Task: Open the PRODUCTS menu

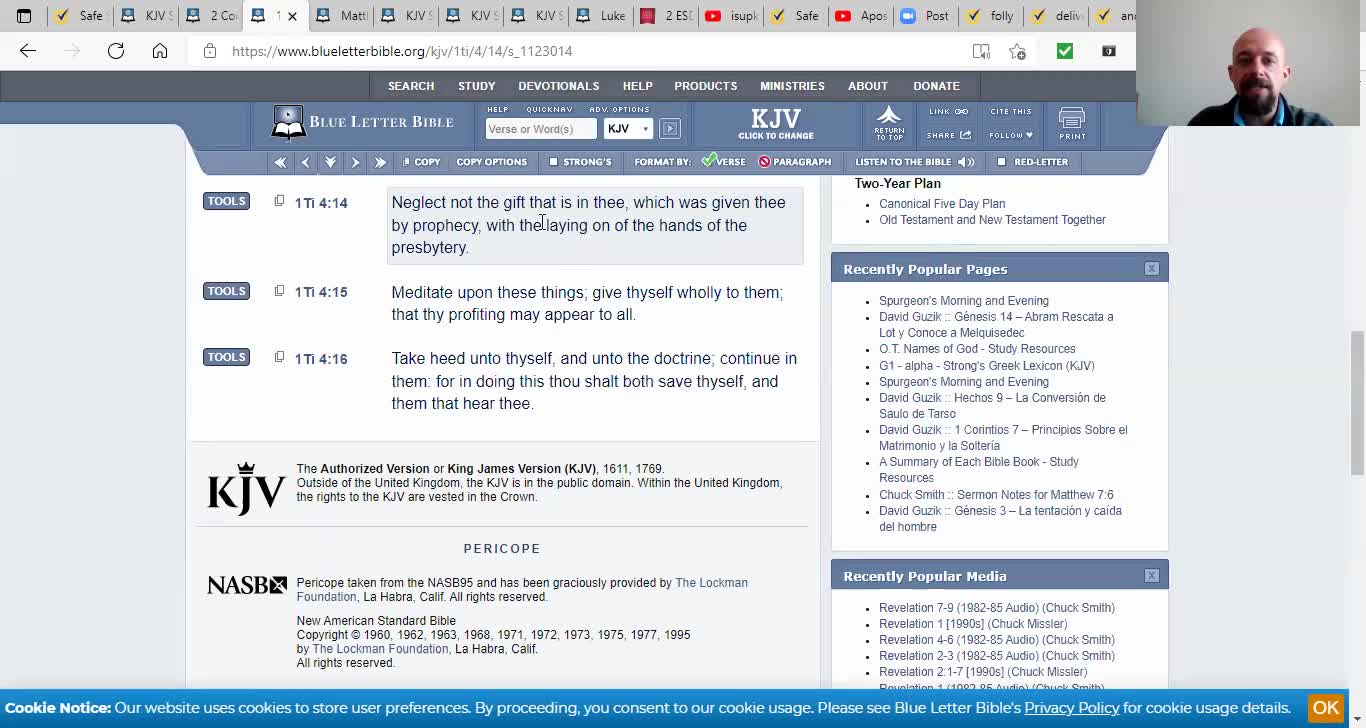Action: coord(706,86)
